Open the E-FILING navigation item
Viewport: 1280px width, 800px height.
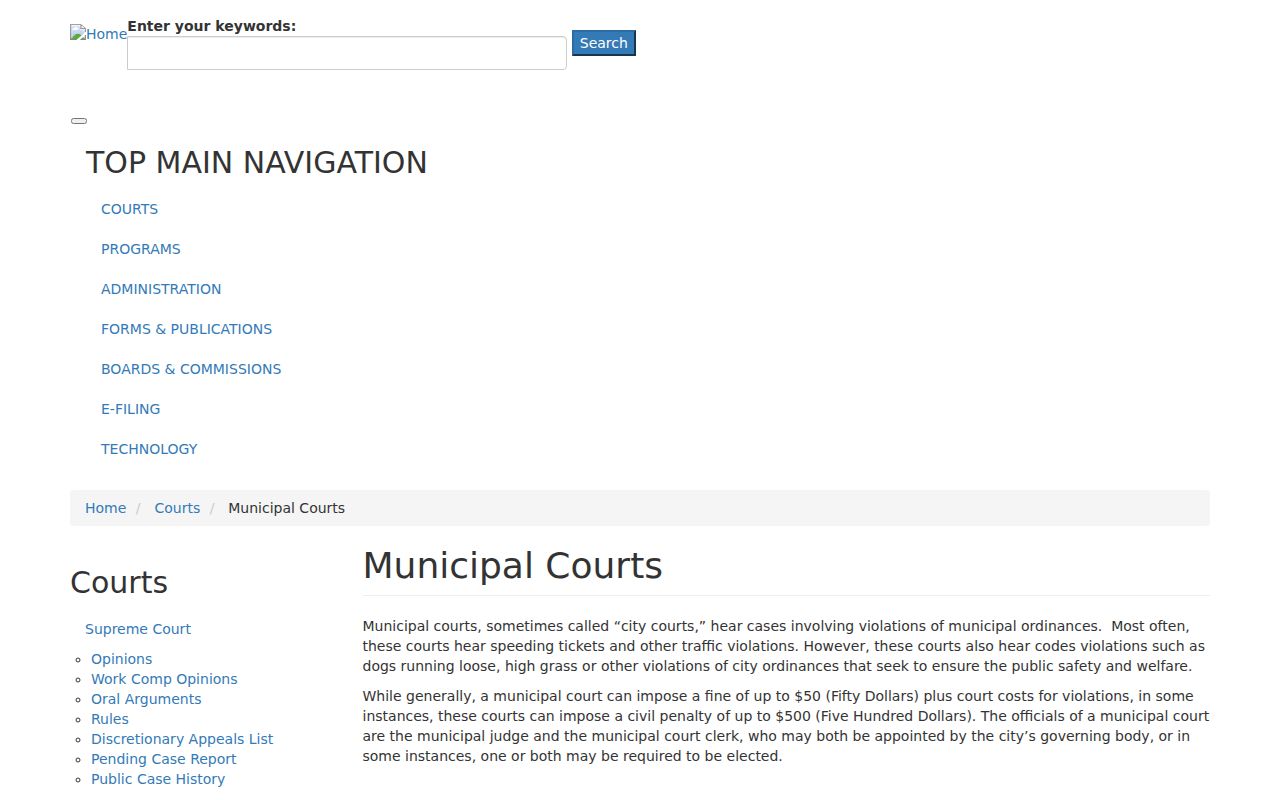click(130, 409)
